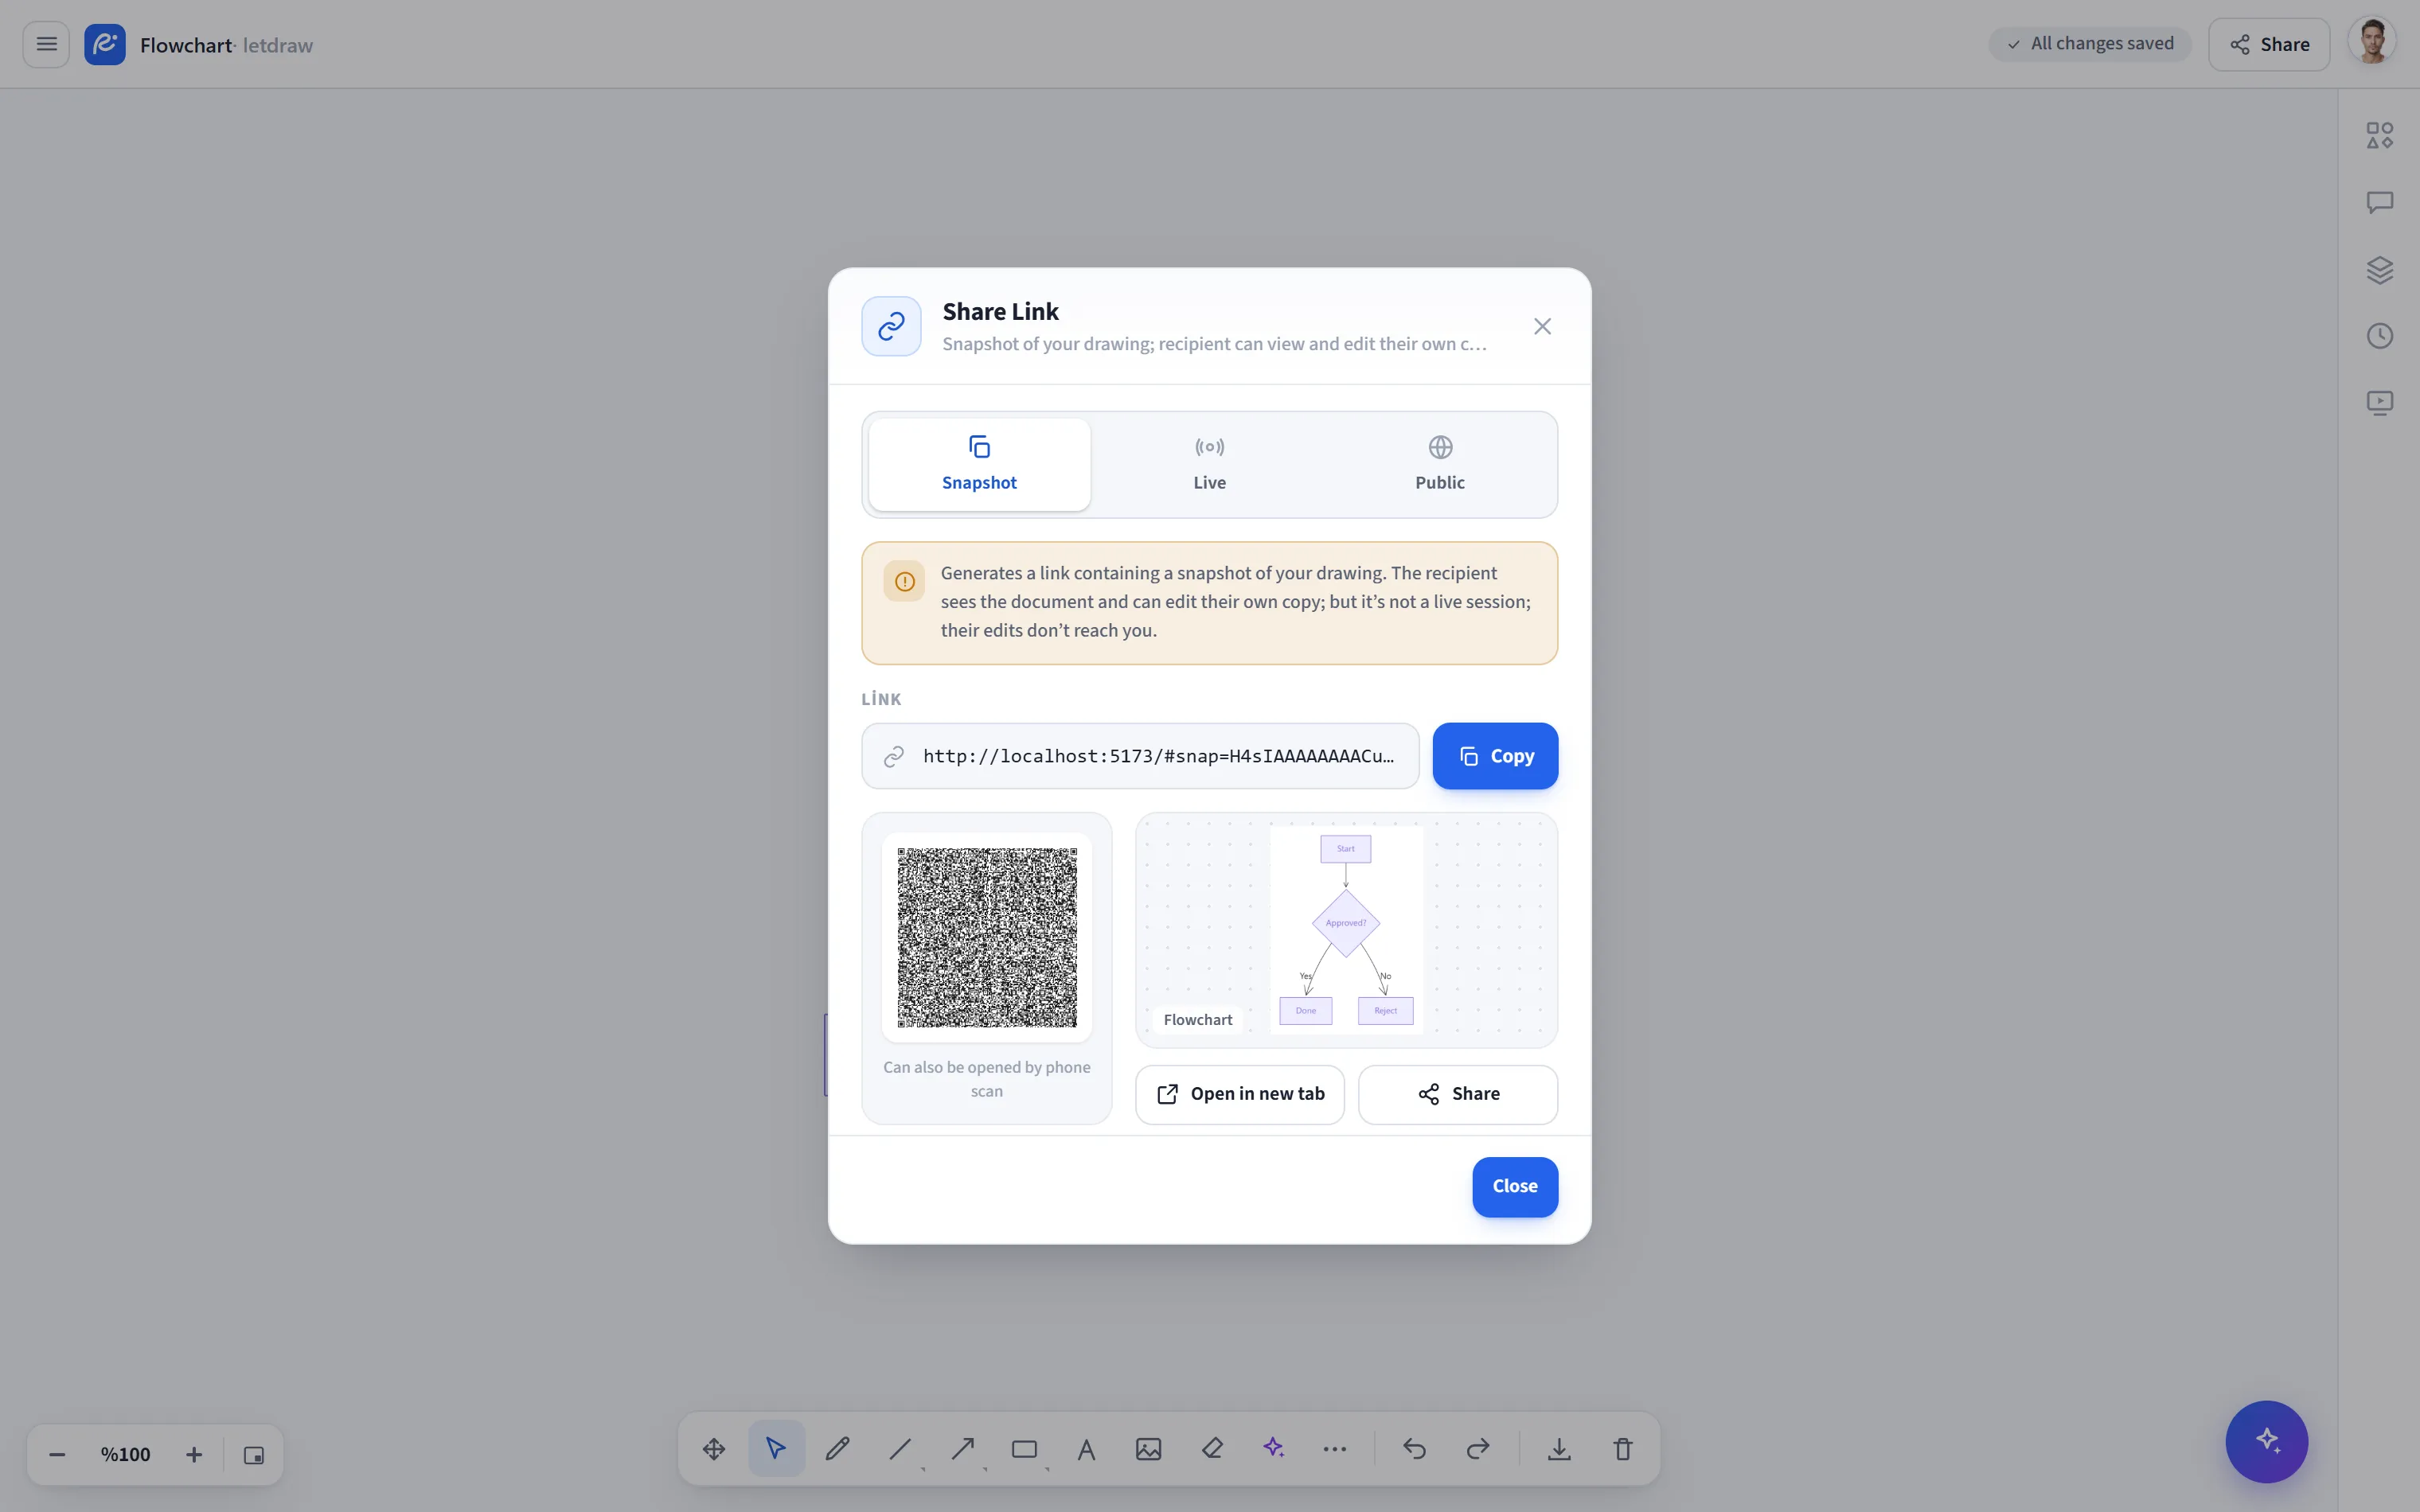Click the zoom in plus button
The height and width of the screenshot is (1512, 2420).
[x=194, y=1455]
